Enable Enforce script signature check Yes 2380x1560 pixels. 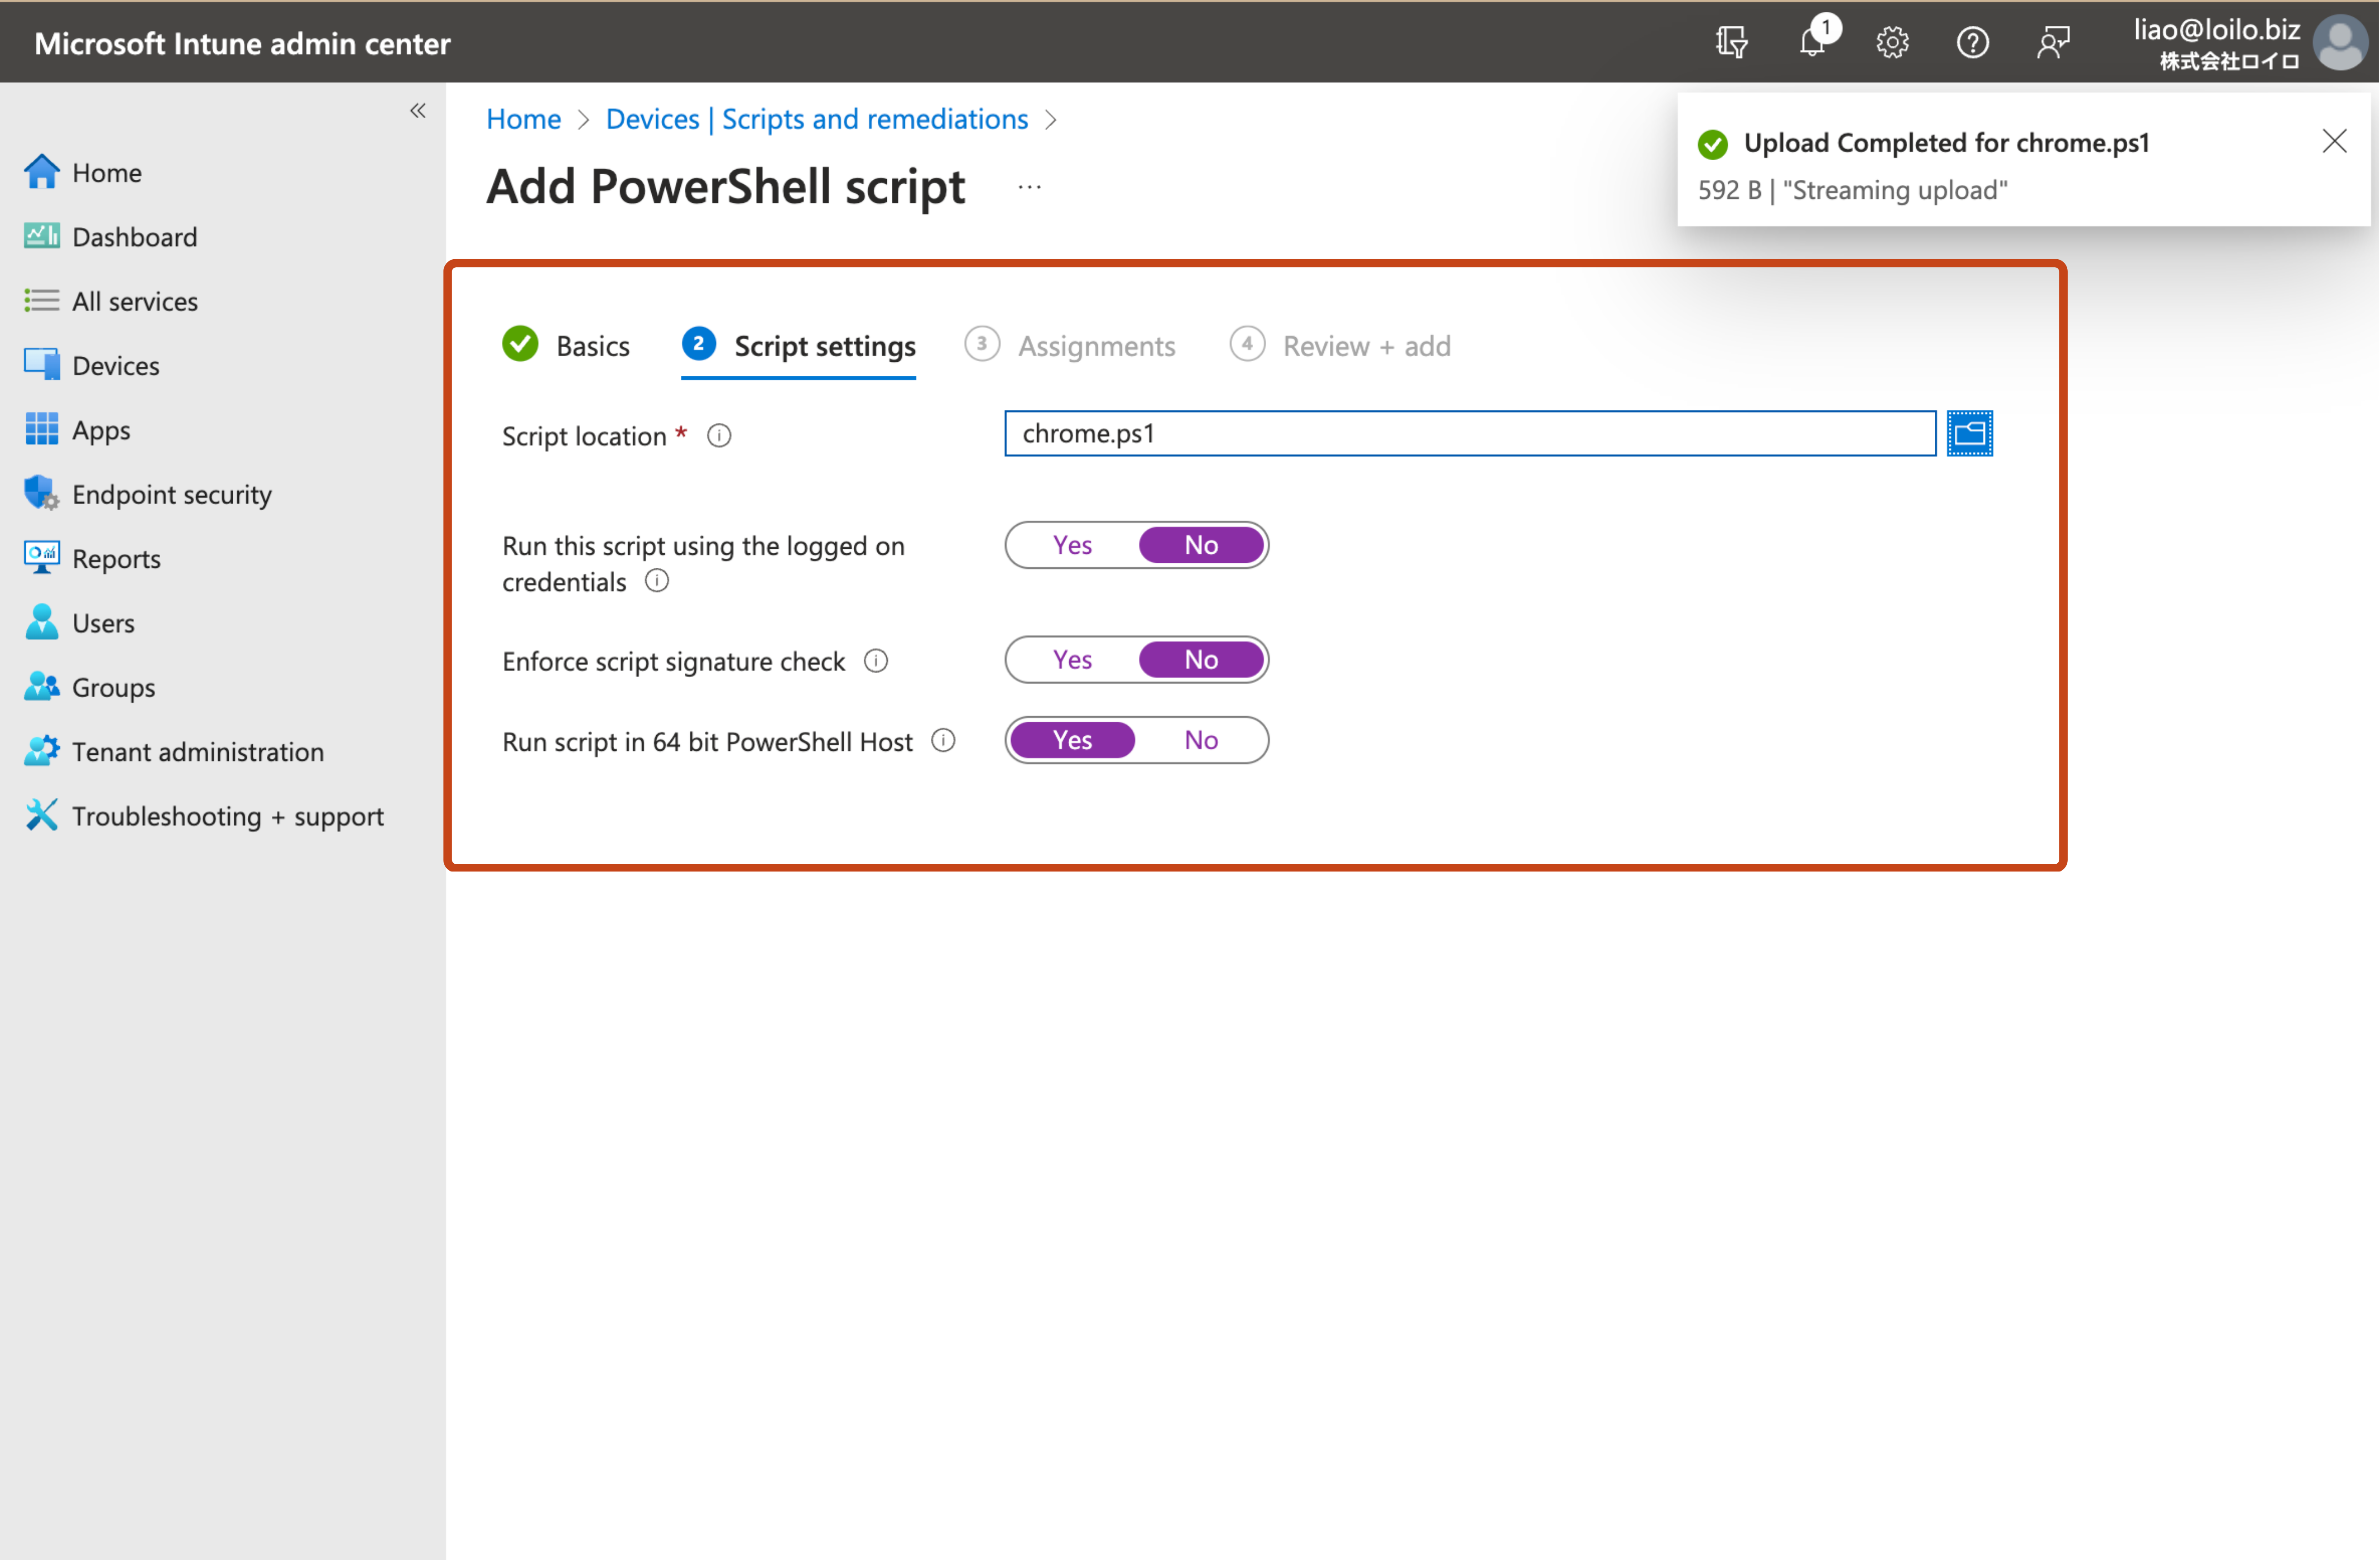[x=1072, y=660]
